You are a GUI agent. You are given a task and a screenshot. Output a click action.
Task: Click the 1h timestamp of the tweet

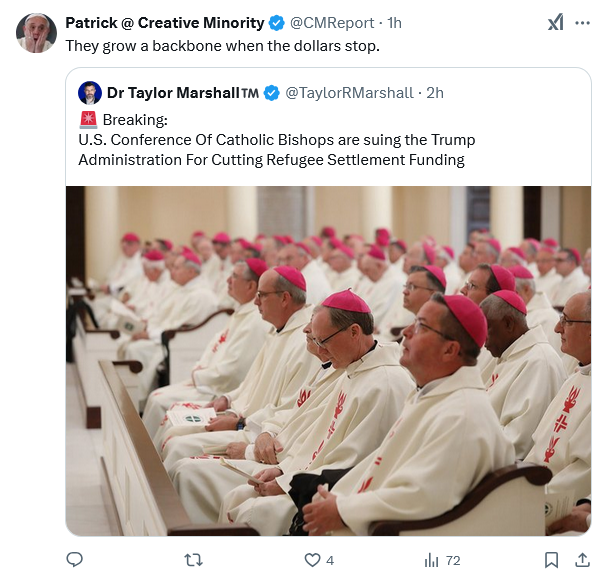(394, 23)
